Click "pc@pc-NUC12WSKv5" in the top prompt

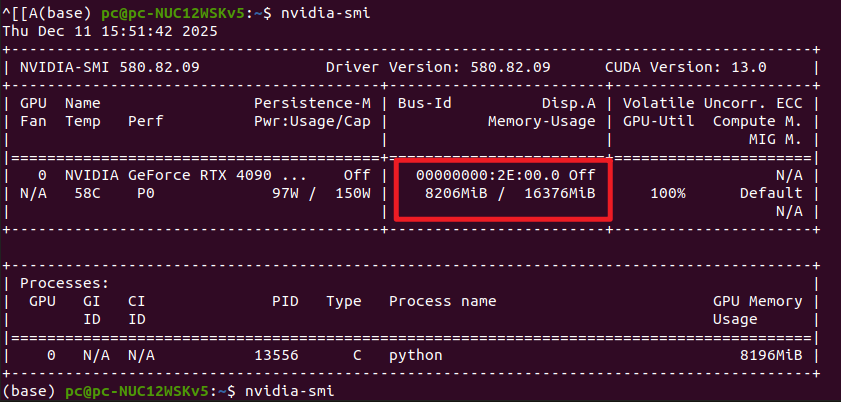pyautogui.click(x=173, y=13)
